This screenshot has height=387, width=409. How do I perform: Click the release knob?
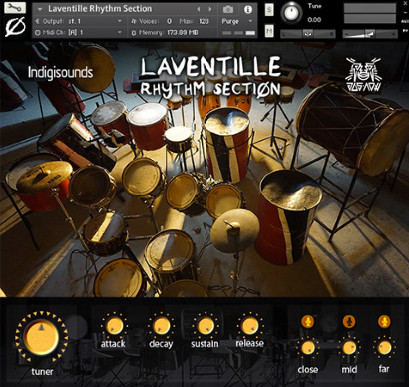point(249,325)
